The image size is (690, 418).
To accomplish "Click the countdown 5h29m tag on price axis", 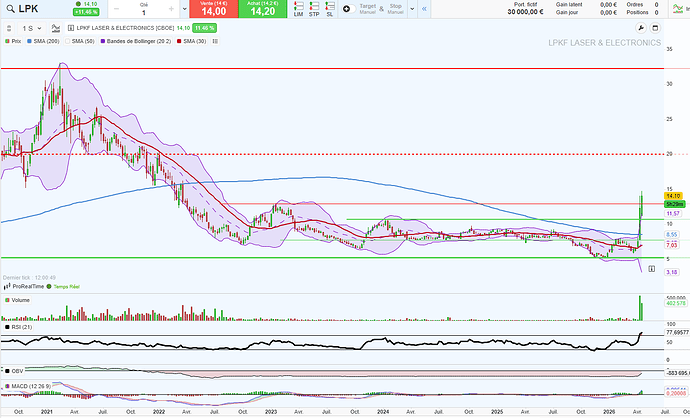I will point(675,204).
